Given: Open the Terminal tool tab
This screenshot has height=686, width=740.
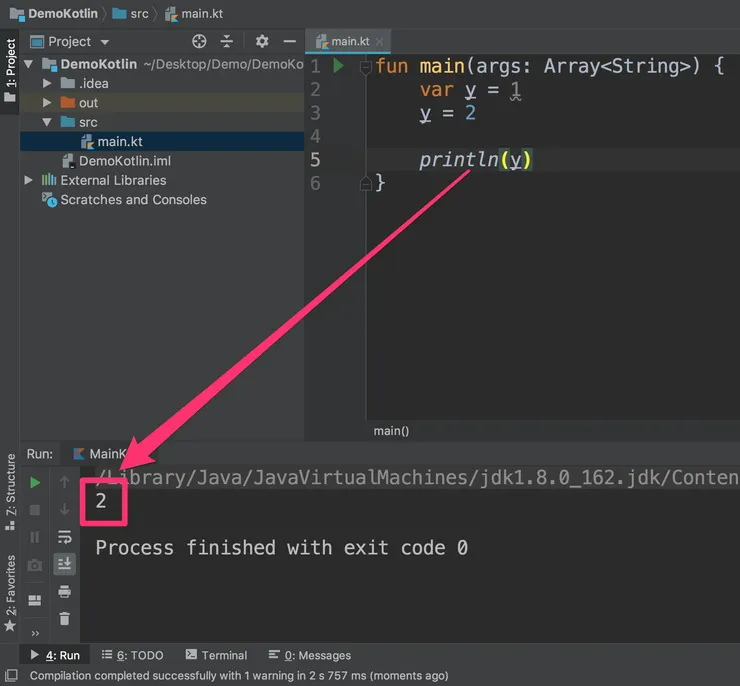Looking at the screenshot, I should point(216,655).
